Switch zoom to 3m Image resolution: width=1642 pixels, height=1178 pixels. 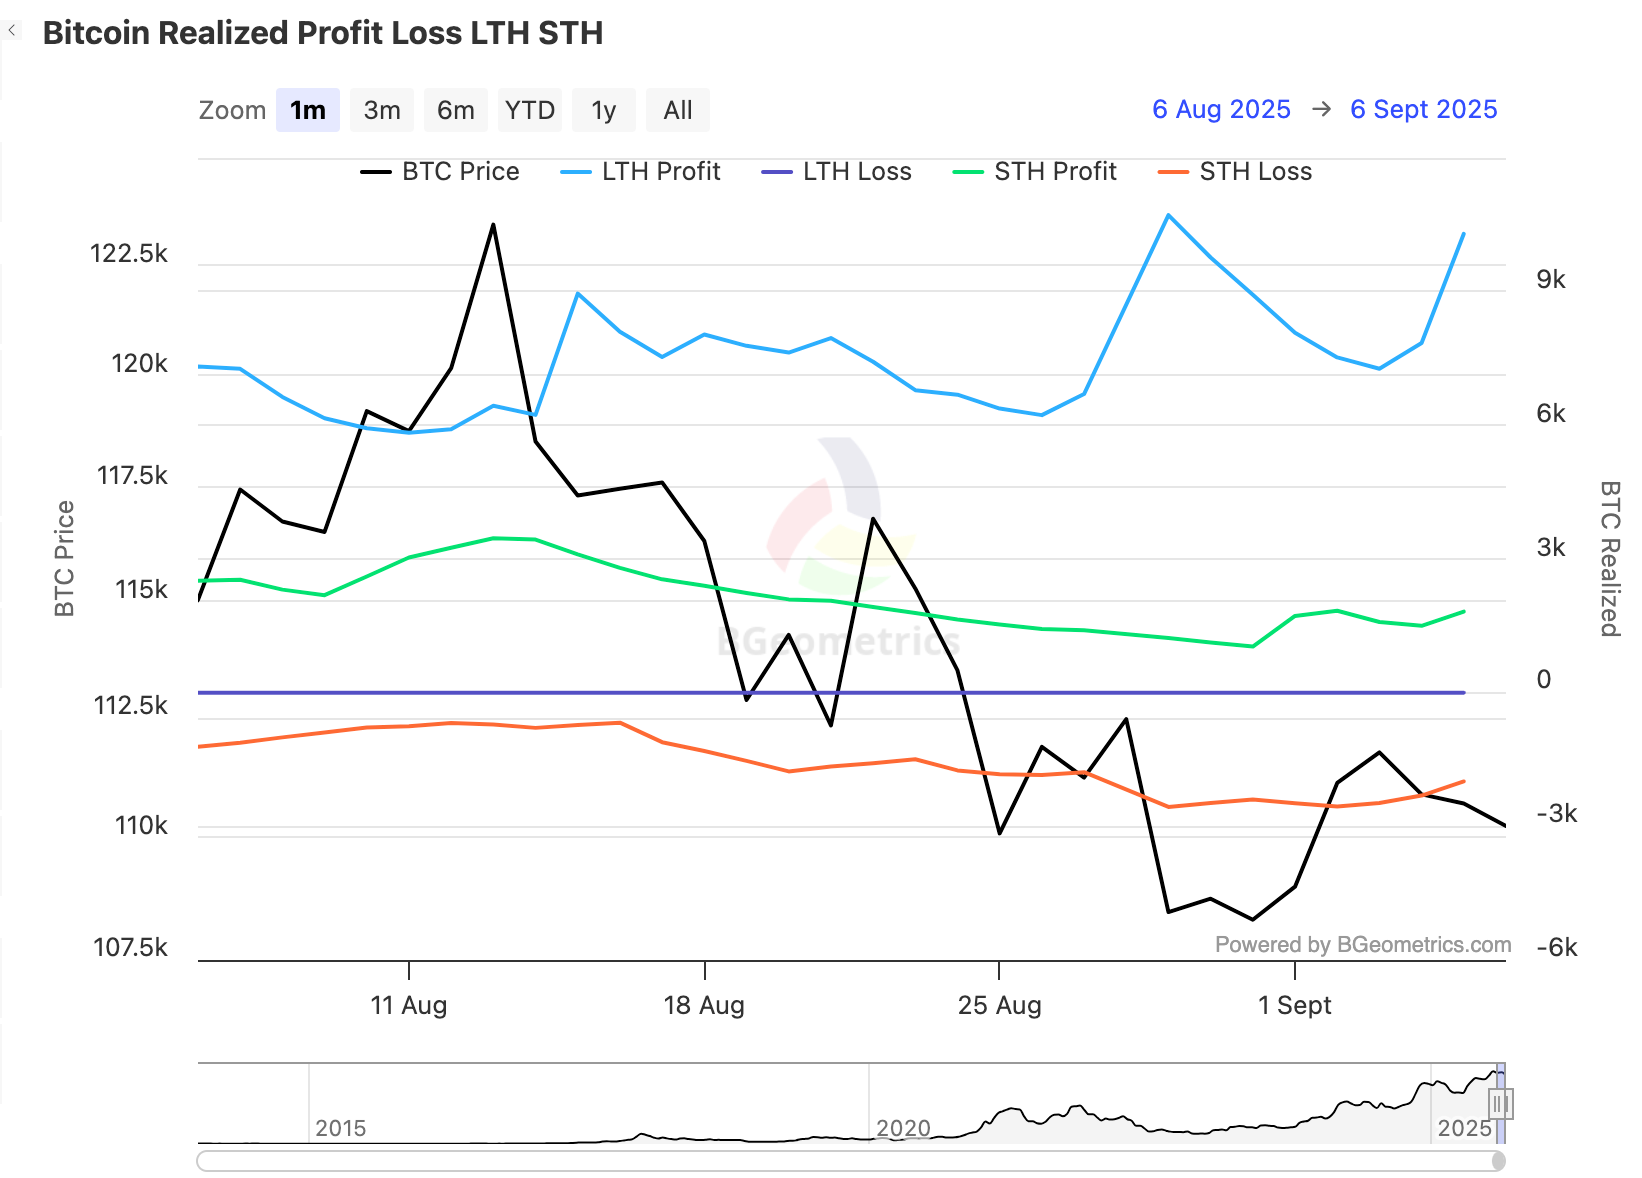pos(382,110)
